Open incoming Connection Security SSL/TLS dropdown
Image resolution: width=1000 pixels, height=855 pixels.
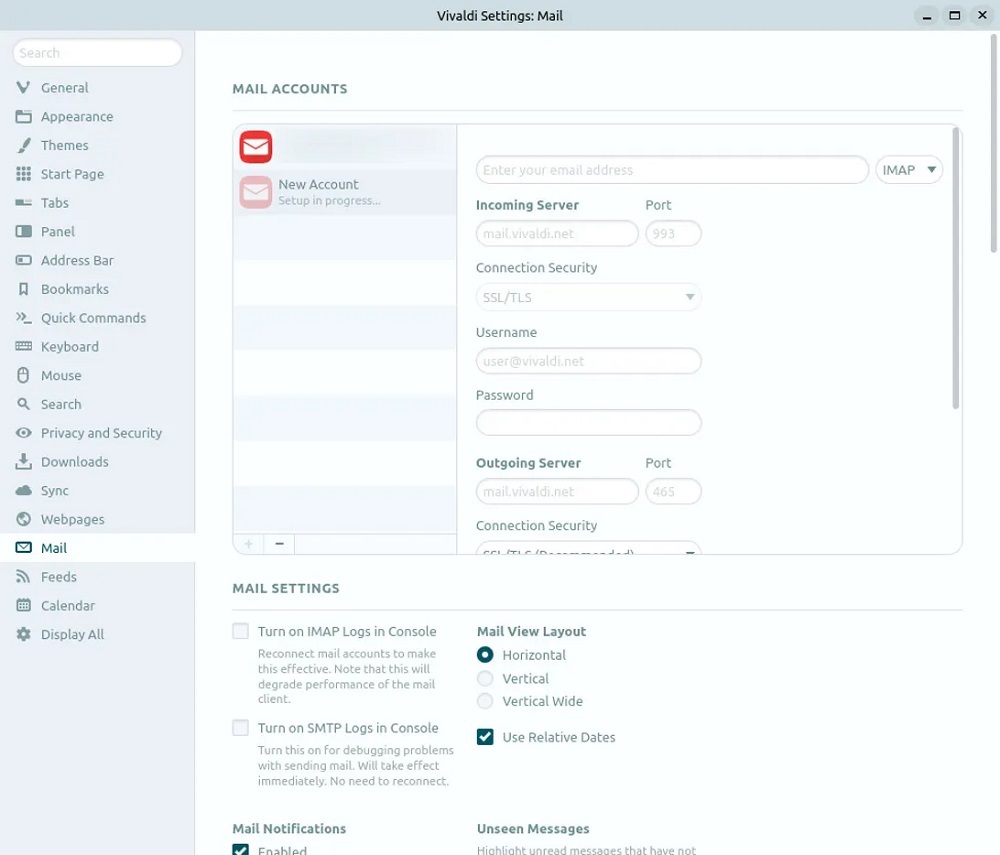pyautogui.click(x=588, y=297)
